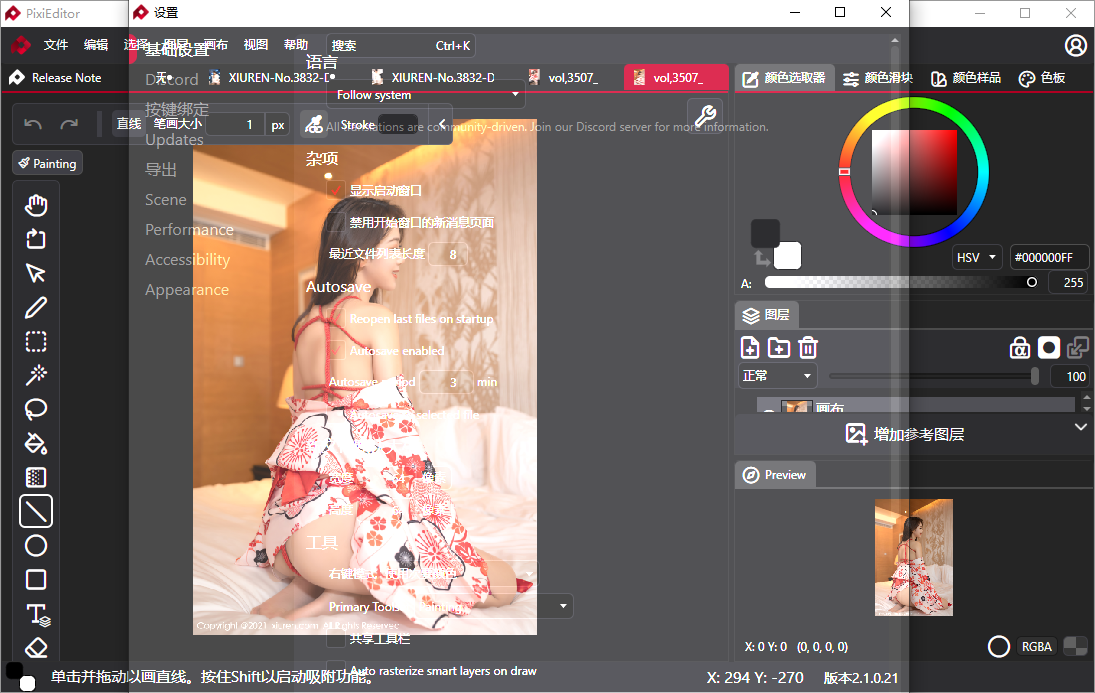1095x693 pixels.
Task: Open the 视图 menu
Action: (x=255, y=45)
